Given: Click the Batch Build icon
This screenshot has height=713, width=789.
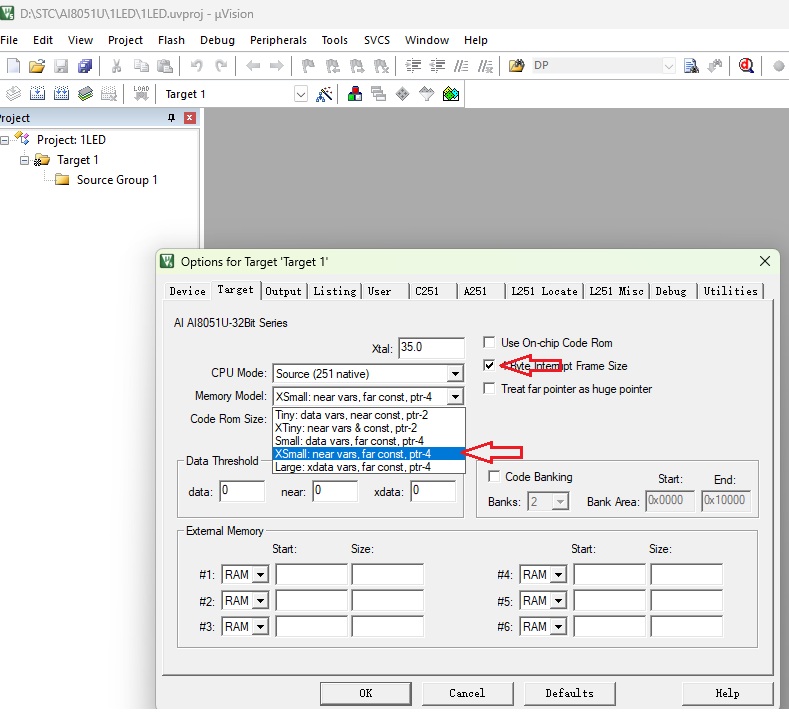Looking at the screenshot, I should pyautogui.click(x=86, y=94).
